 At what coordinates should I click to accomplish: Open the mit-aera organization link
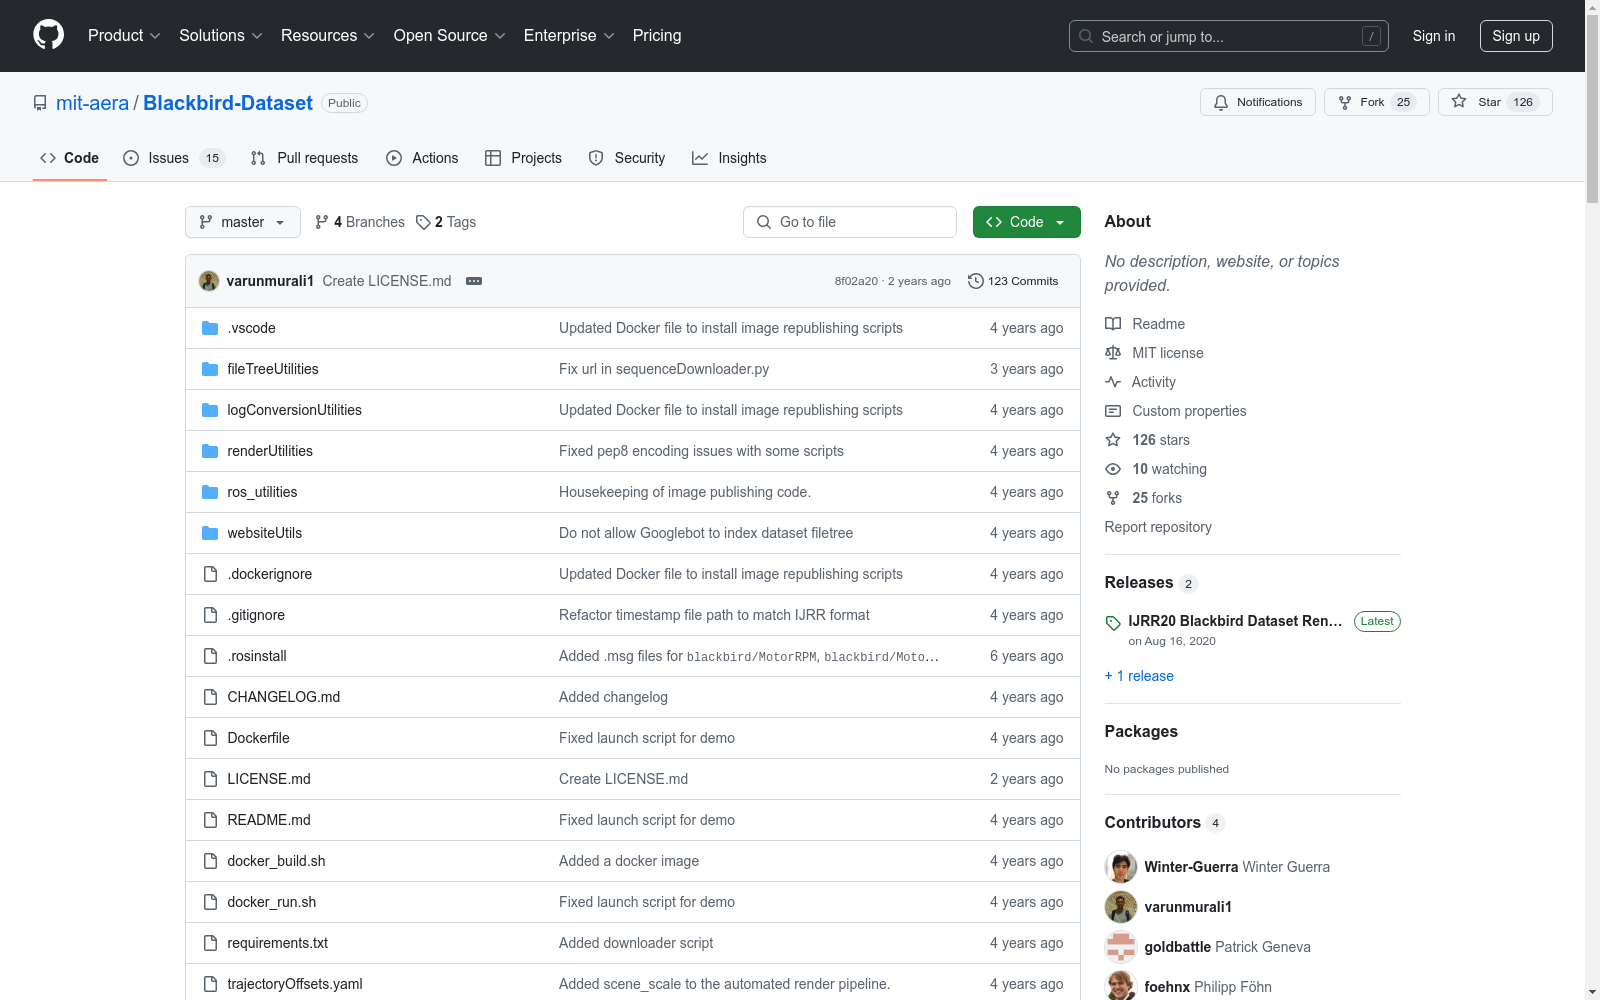[x=92, y=103]
